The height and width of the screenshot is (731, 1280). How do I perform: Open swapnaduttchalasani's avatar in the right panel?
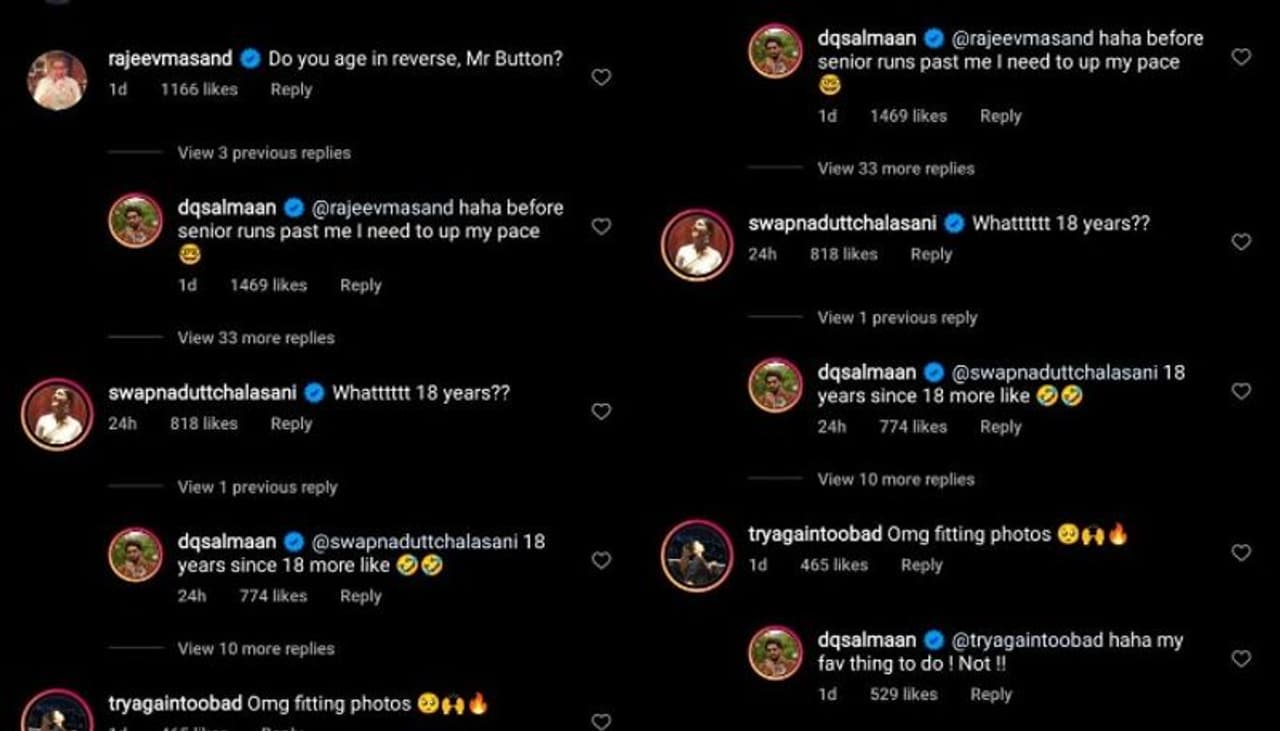coord(697,245)
